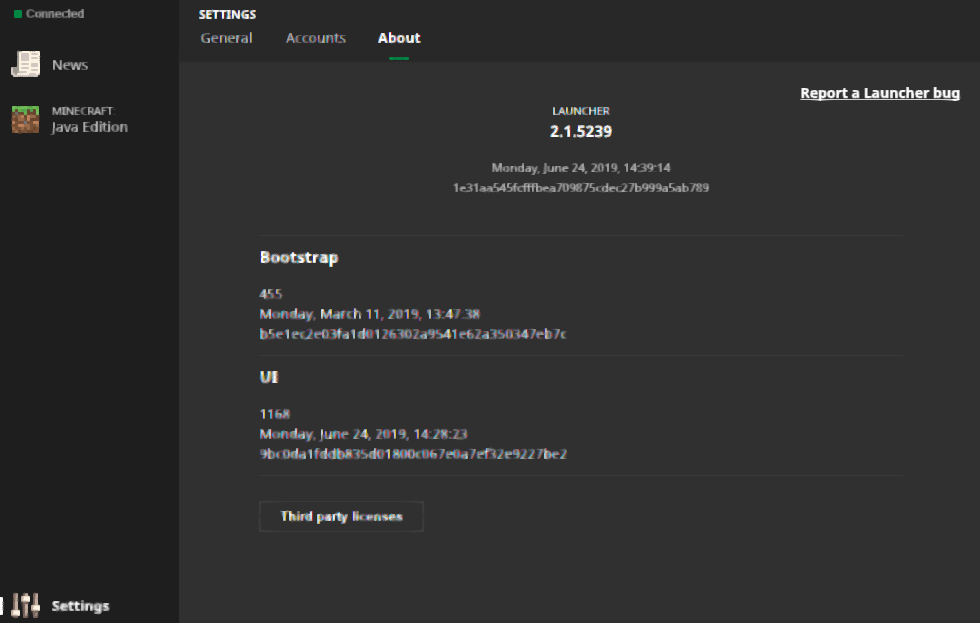Click the UI build number 1168
Screen dimensions: 980x623
[275, 414]
